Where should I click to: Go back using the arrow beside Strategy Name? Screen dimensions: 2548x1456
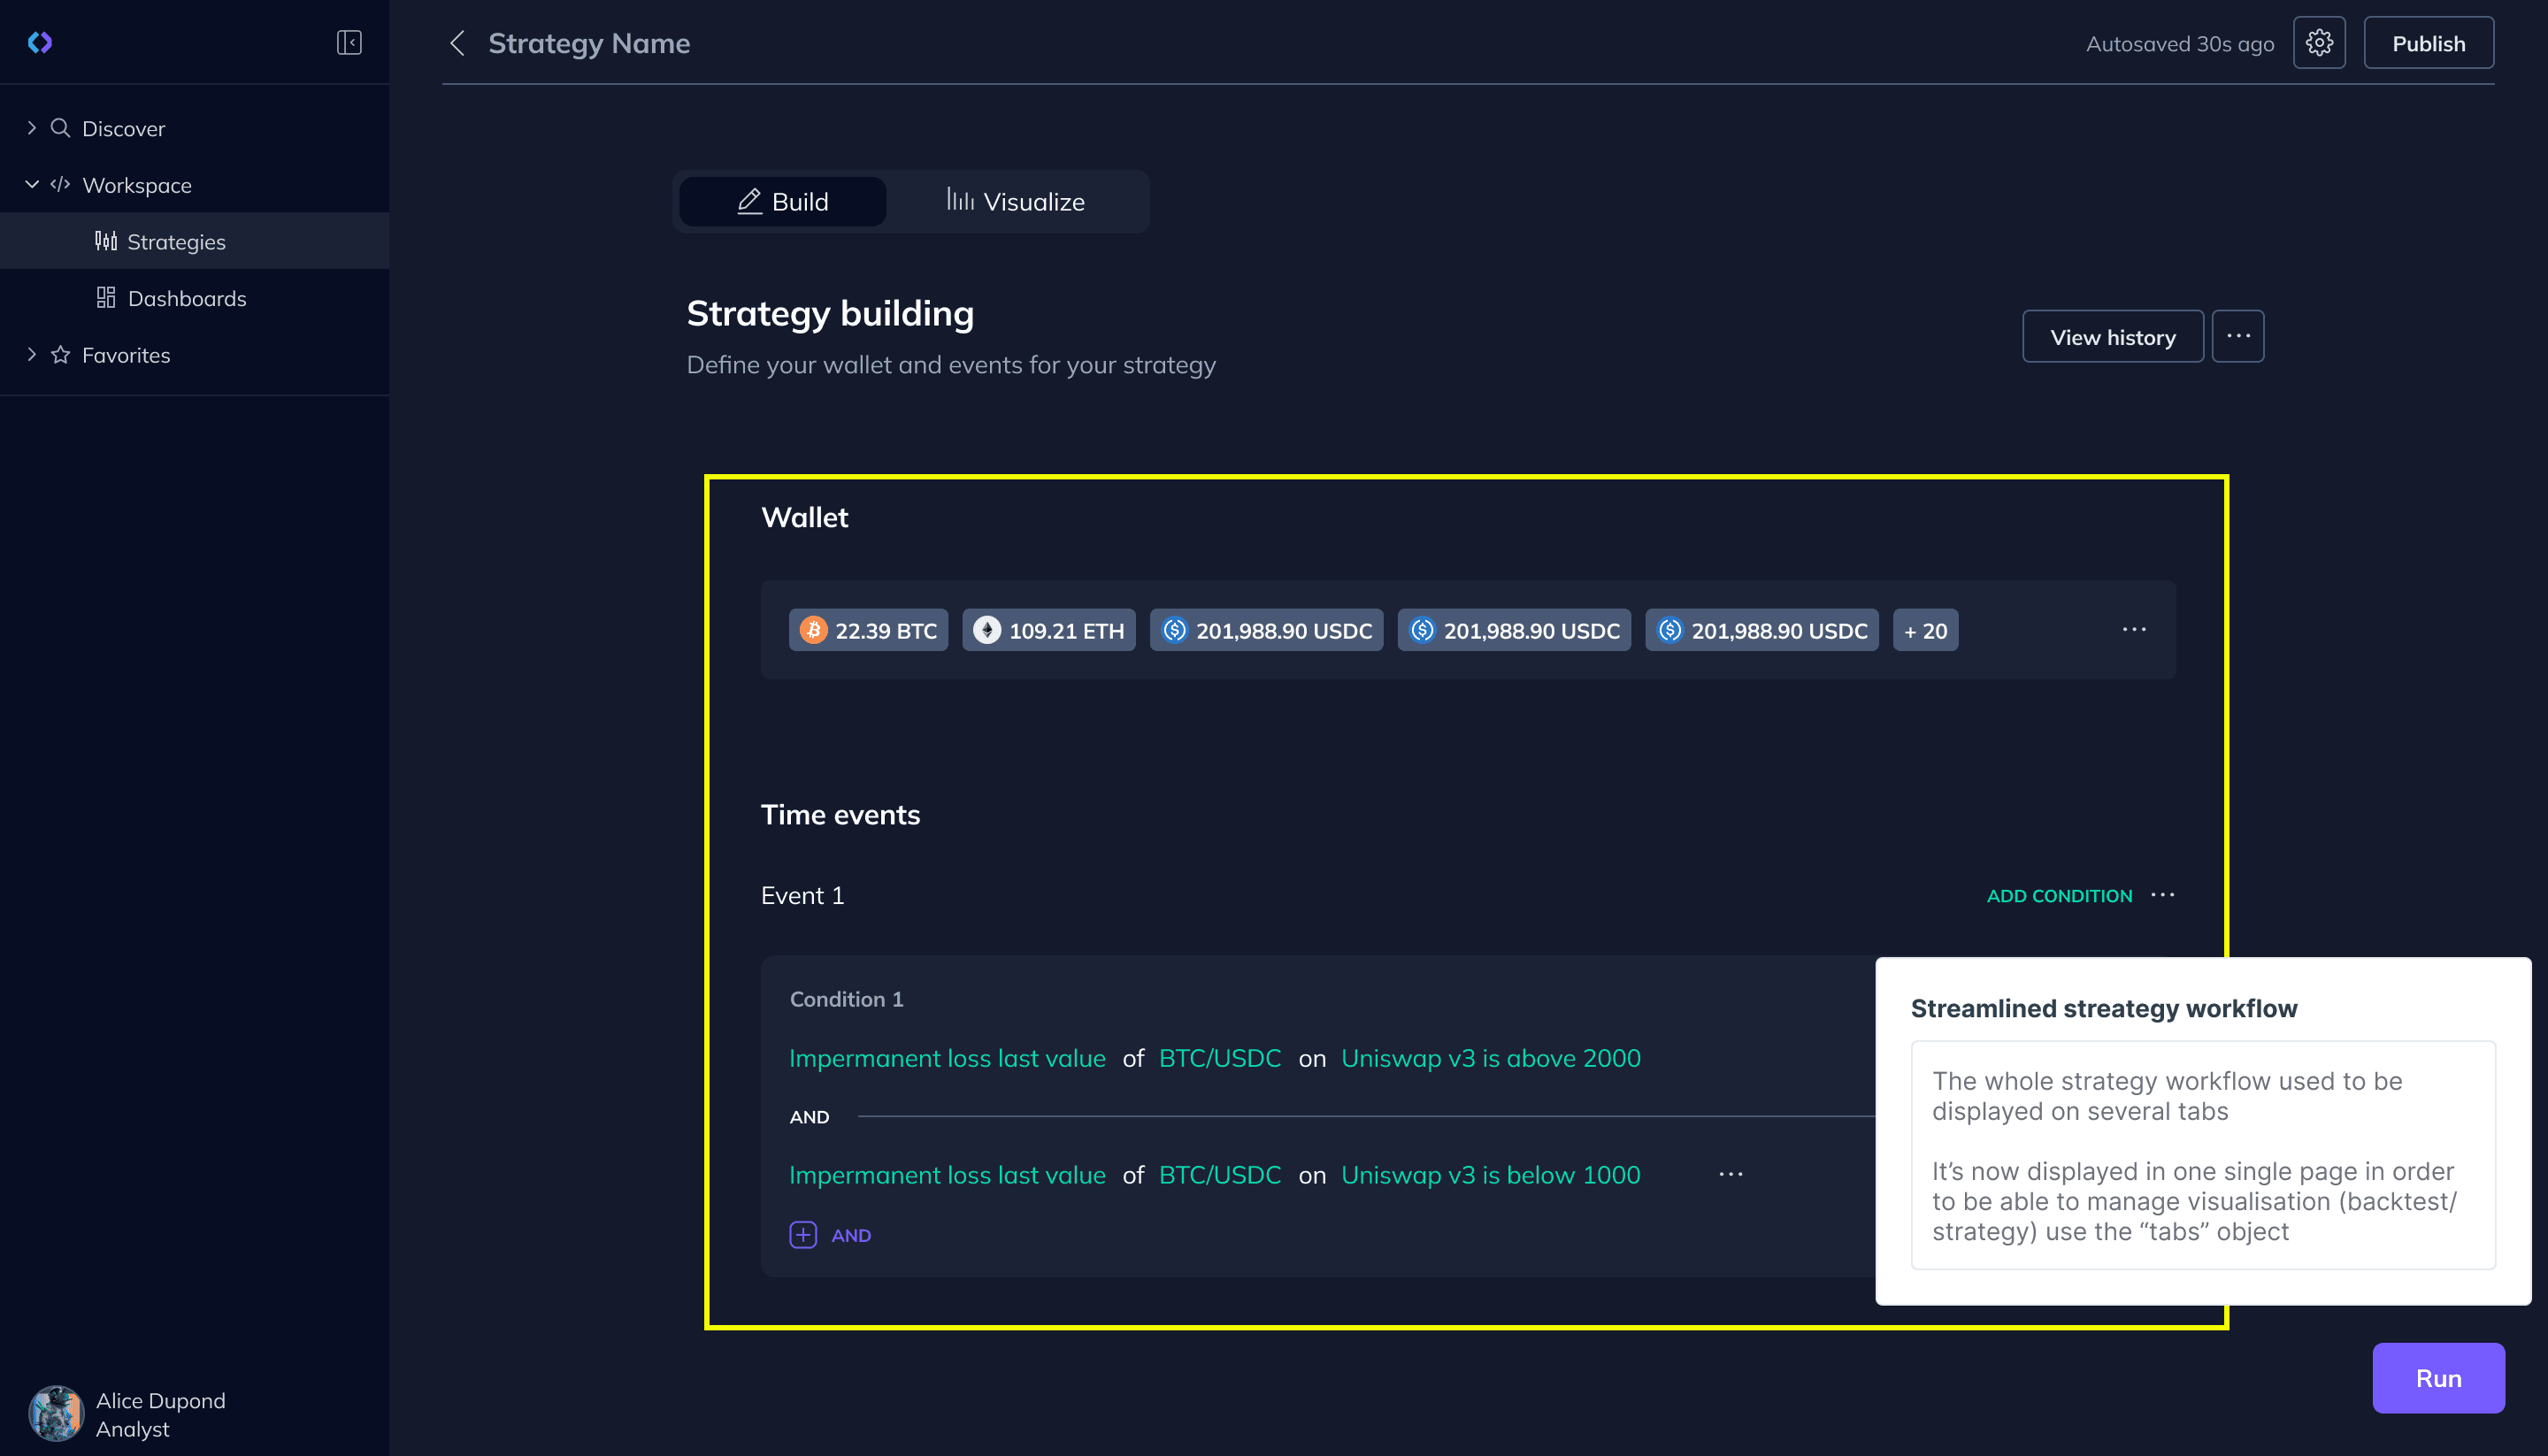(x=458, y=43)
